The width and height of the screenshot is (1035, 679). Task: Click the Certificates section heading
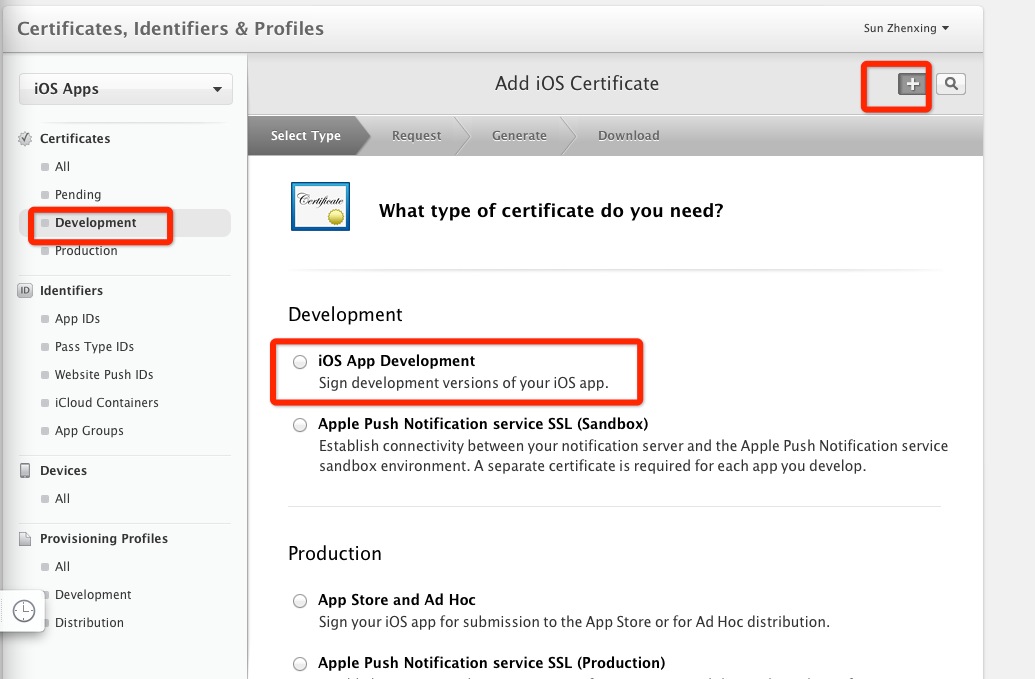click(75, 139)
